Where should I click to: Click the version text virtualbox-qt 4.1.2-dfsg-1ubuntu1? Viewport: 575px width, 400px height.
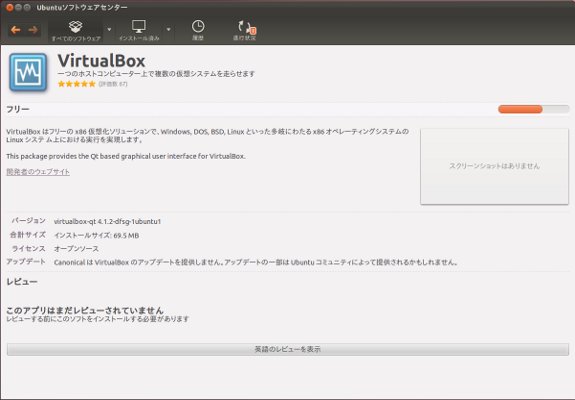[107, 221]
